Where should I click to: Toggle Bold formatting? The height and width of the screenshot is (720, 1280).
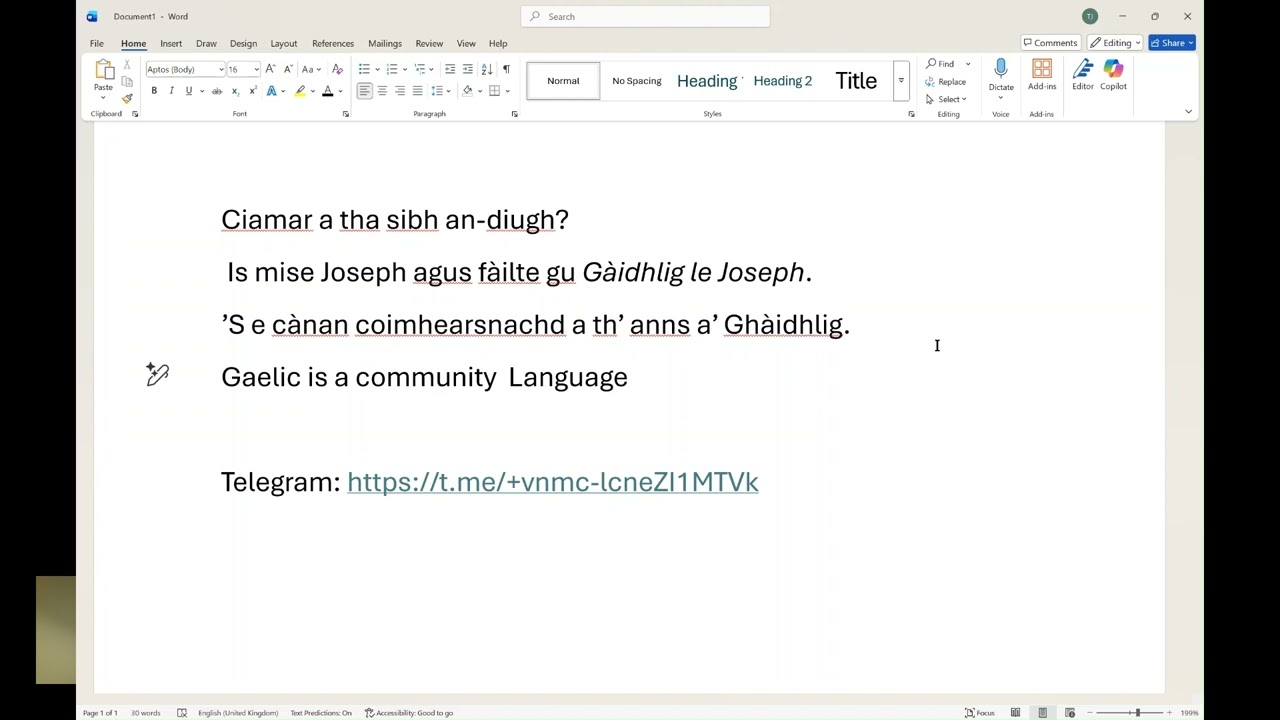154,91
